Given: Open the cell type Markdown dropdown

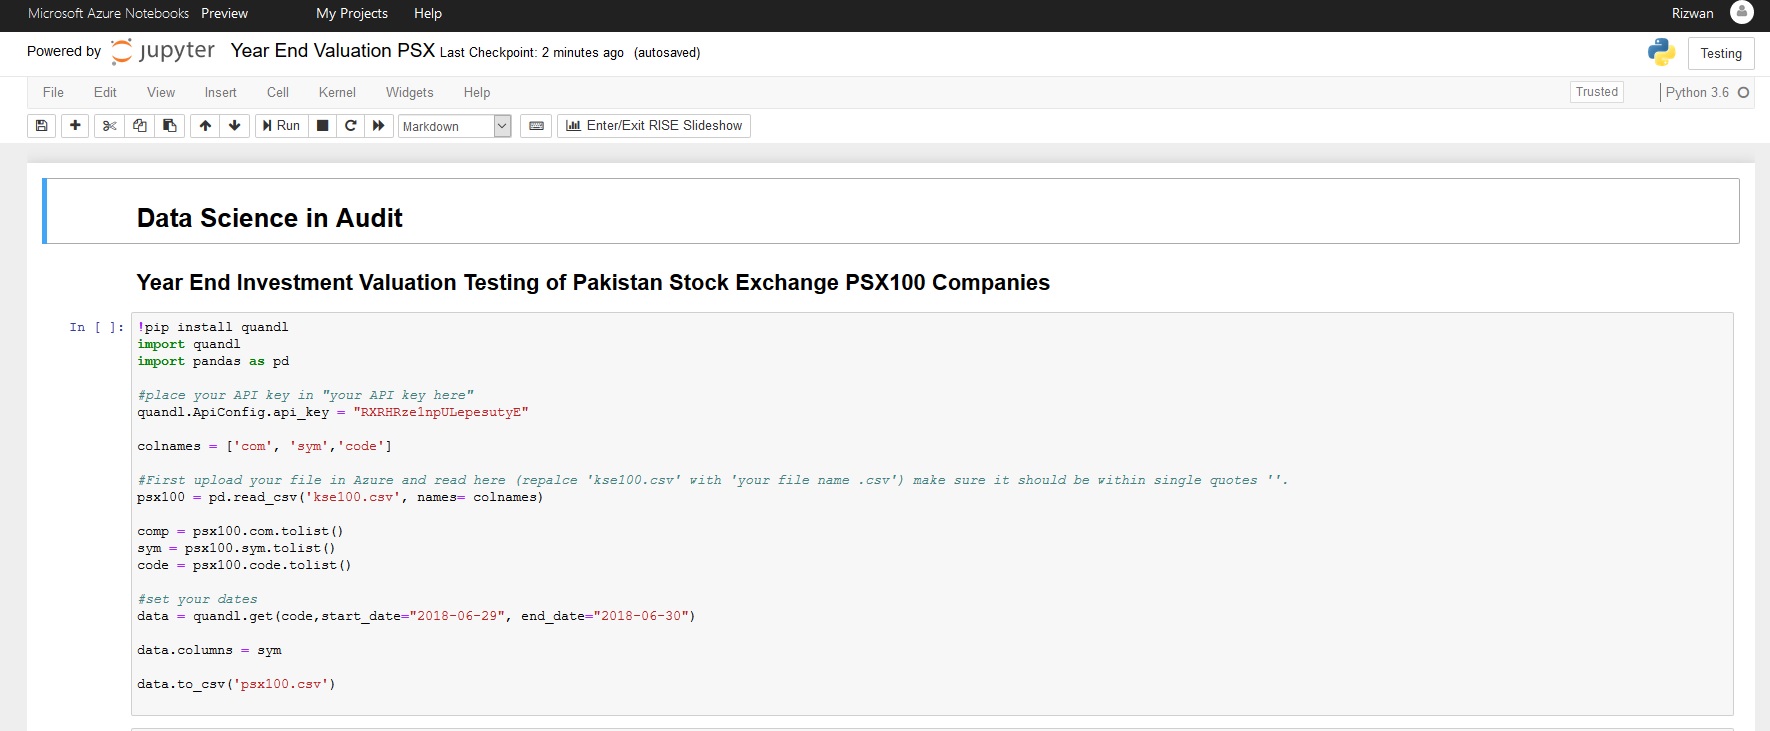Looking at the screenshot, I should click(455, 126).
